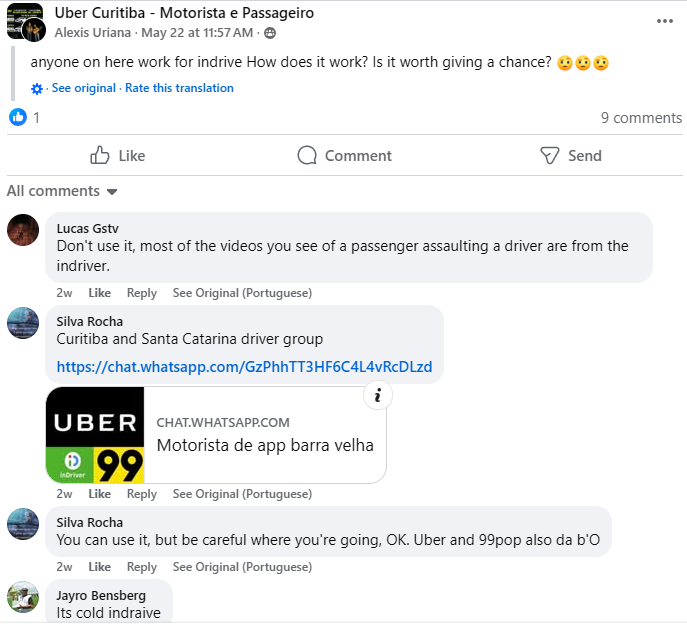
Task: Click the public audience globe icon
Action: [x=269, y=32]
